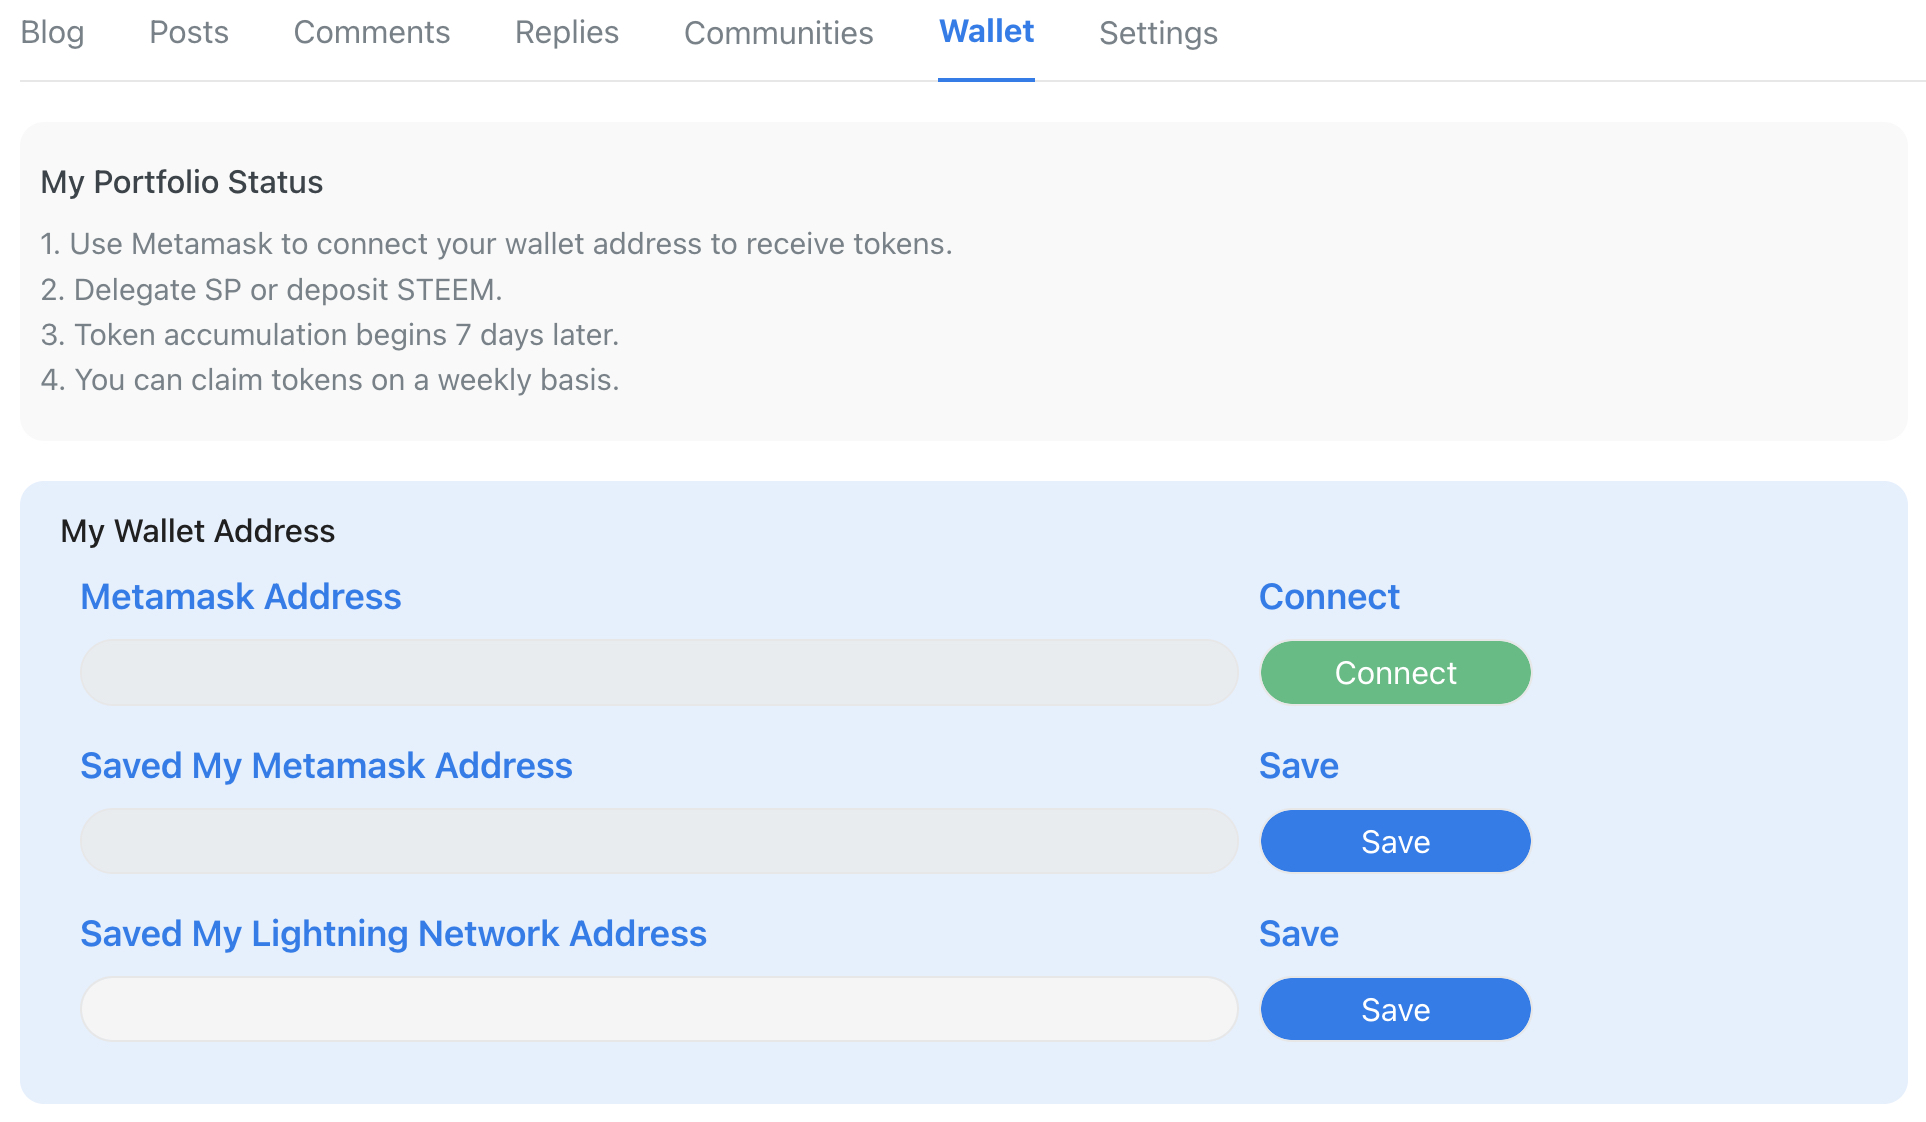Switch to the Posts tab

[189, 33]
